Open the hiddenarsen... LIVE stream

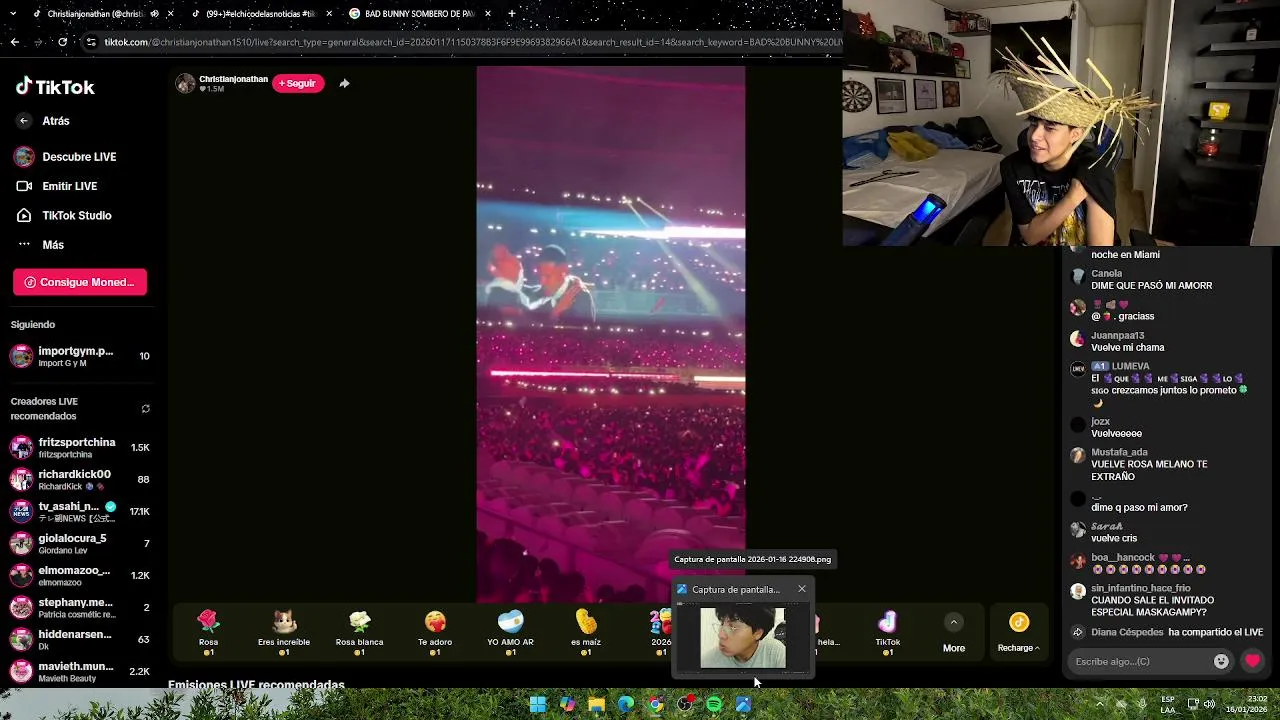[x=80, y=640]
